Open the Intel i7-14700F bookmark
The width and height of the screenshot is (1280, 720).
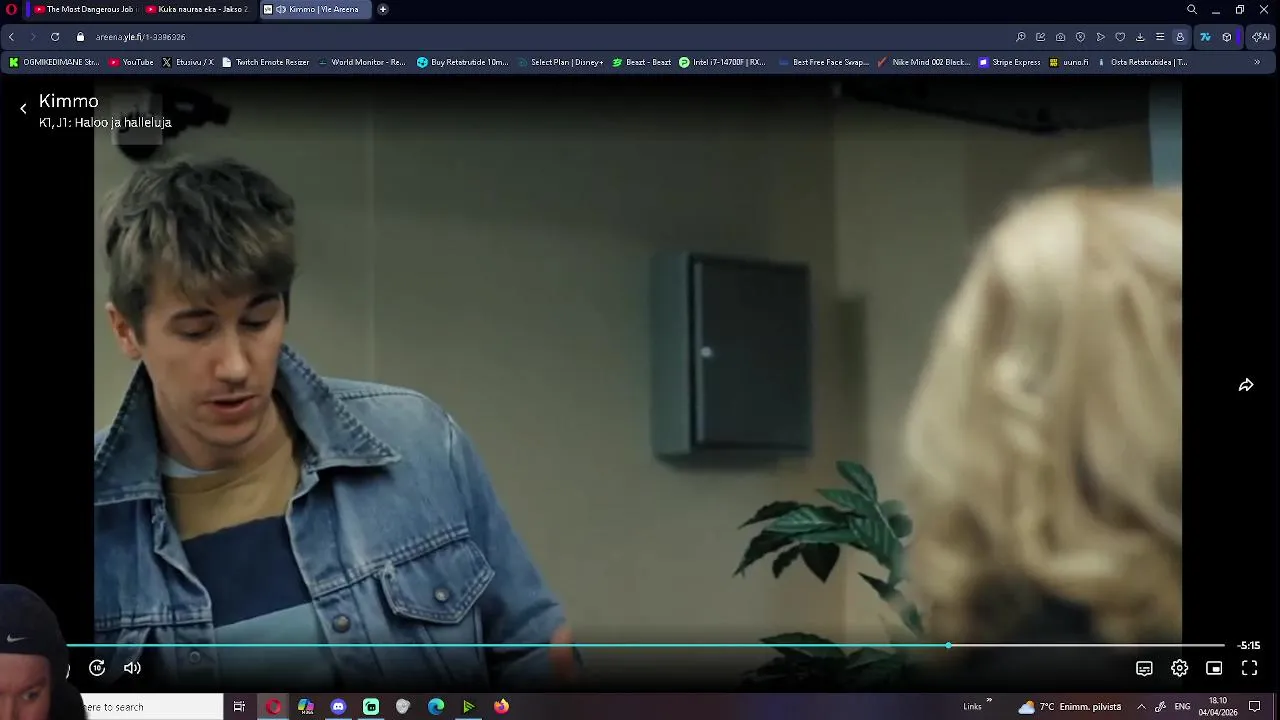722,62
